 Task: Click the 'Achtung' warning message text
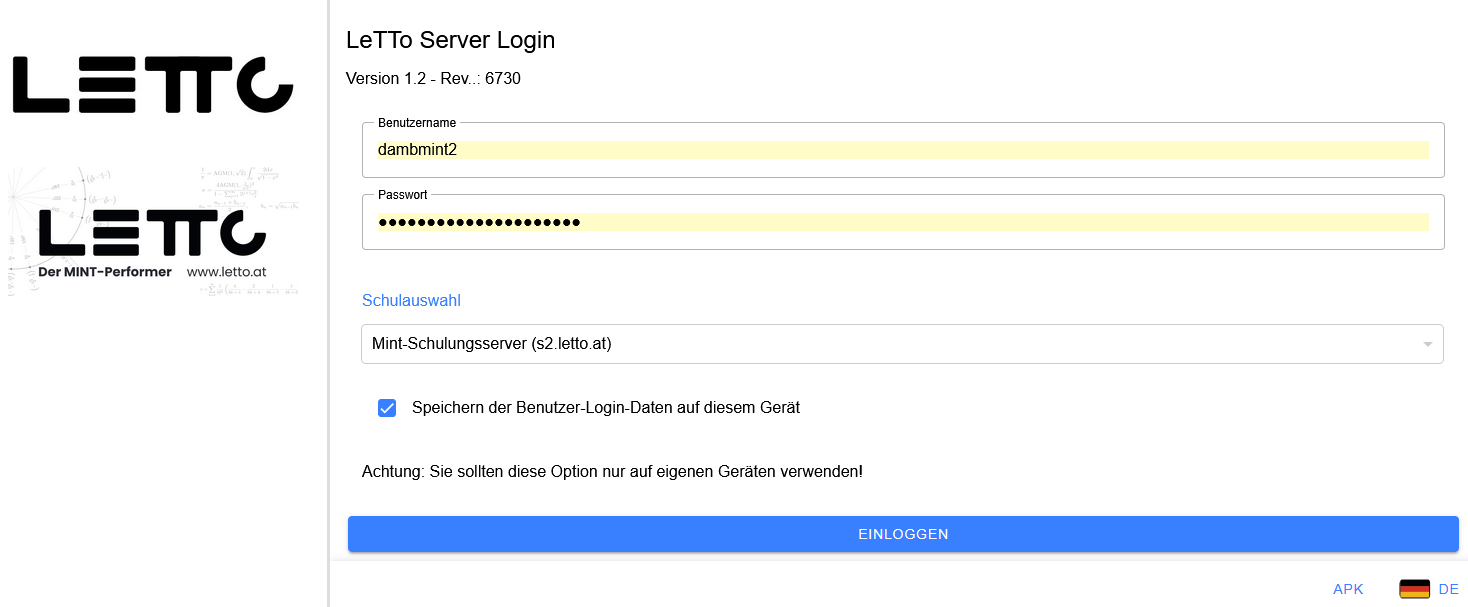611,470
